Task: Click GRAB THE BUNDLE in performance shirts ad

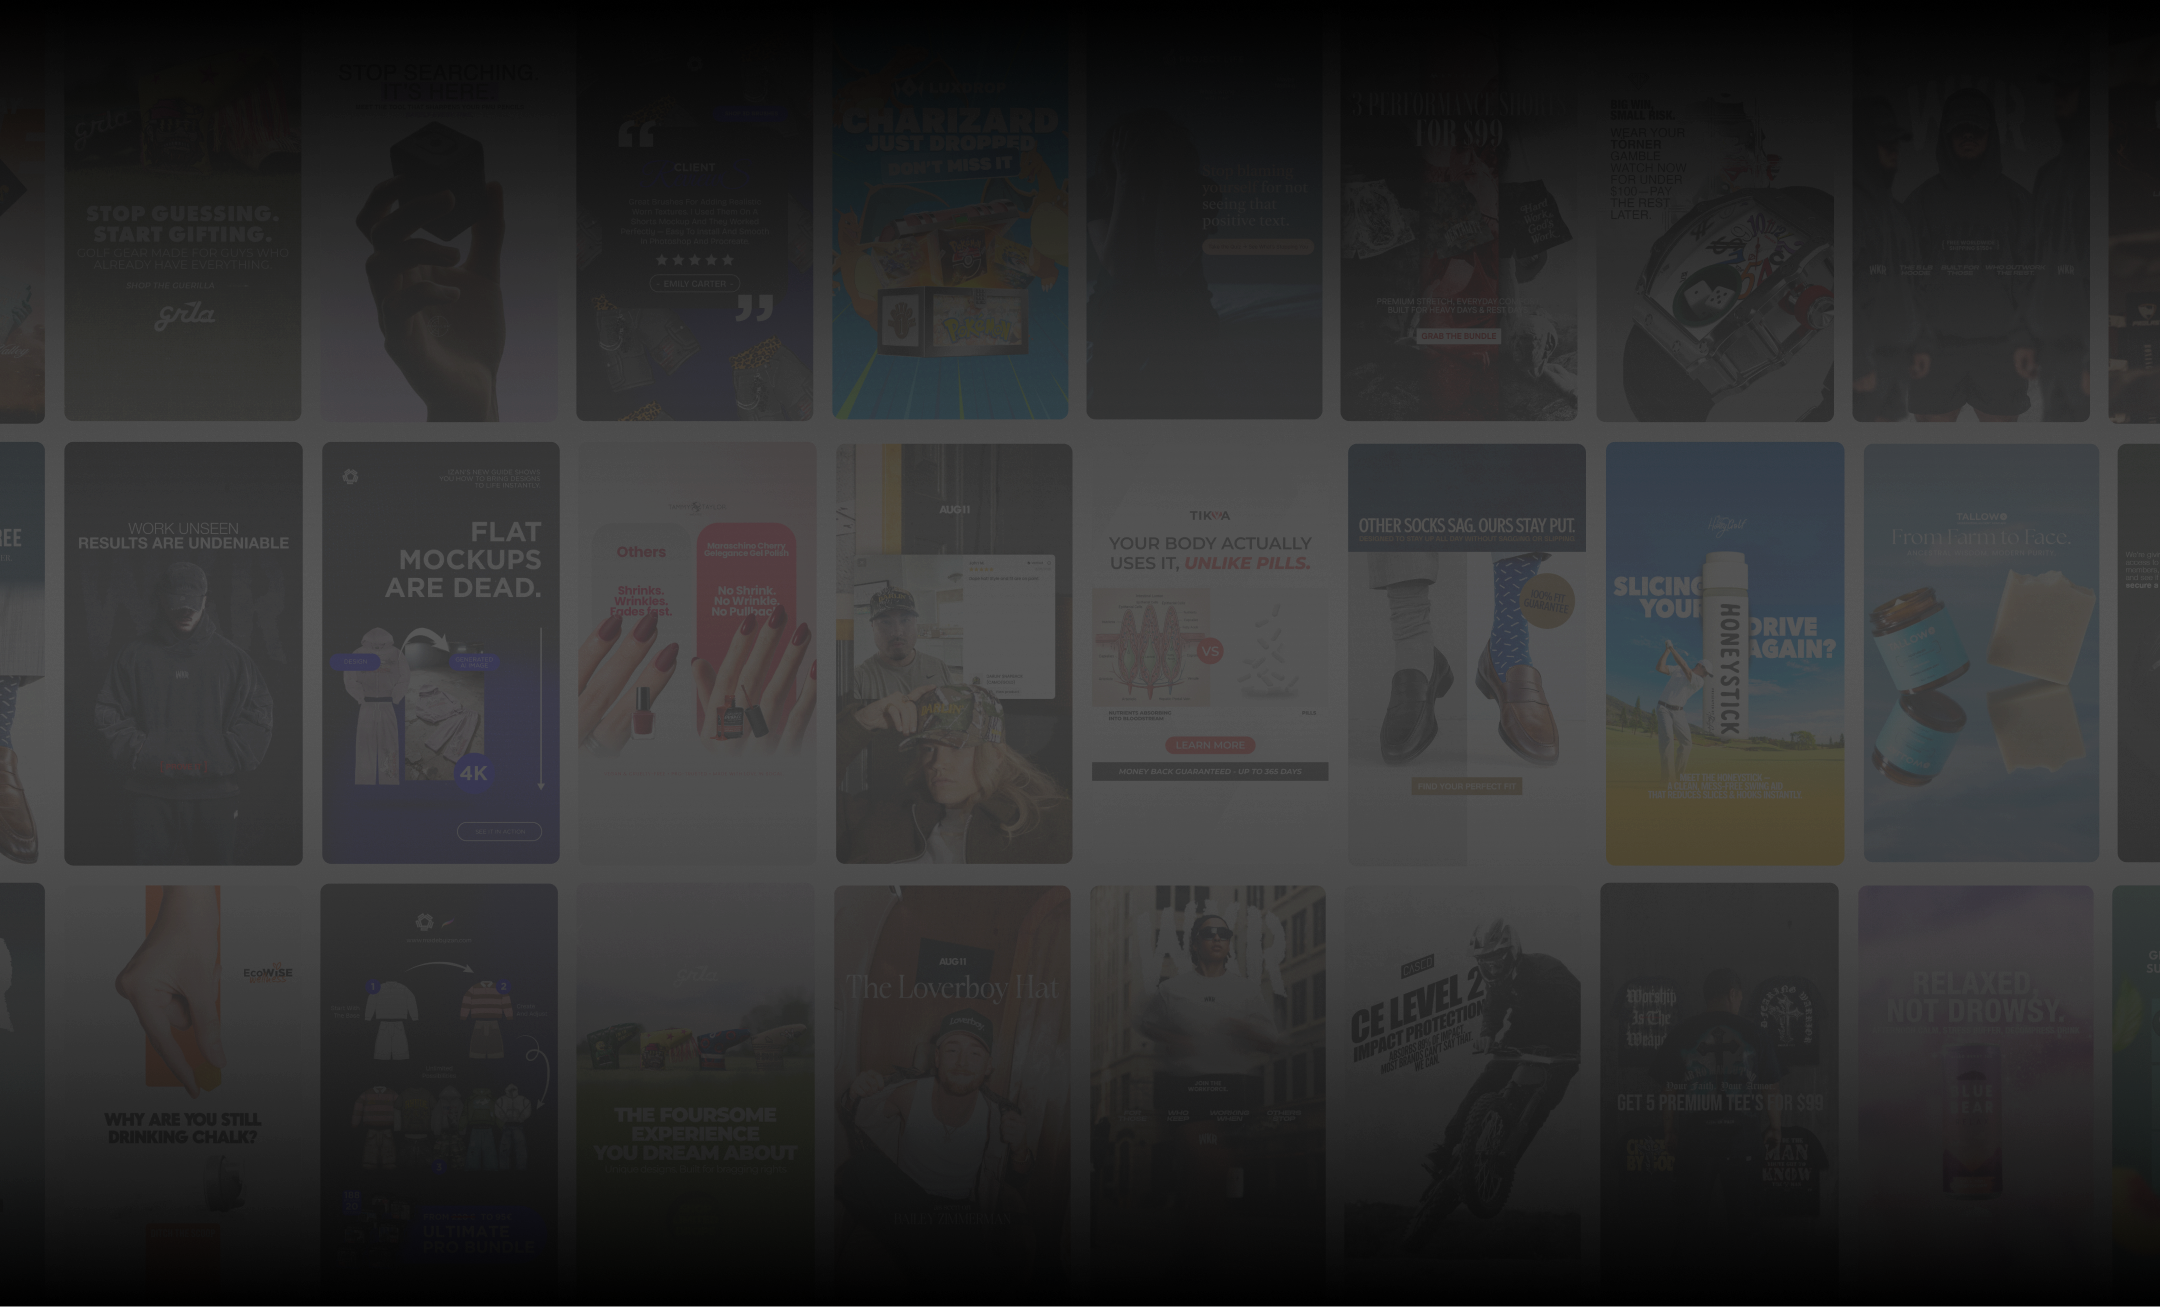Action: pos(1458,336)
